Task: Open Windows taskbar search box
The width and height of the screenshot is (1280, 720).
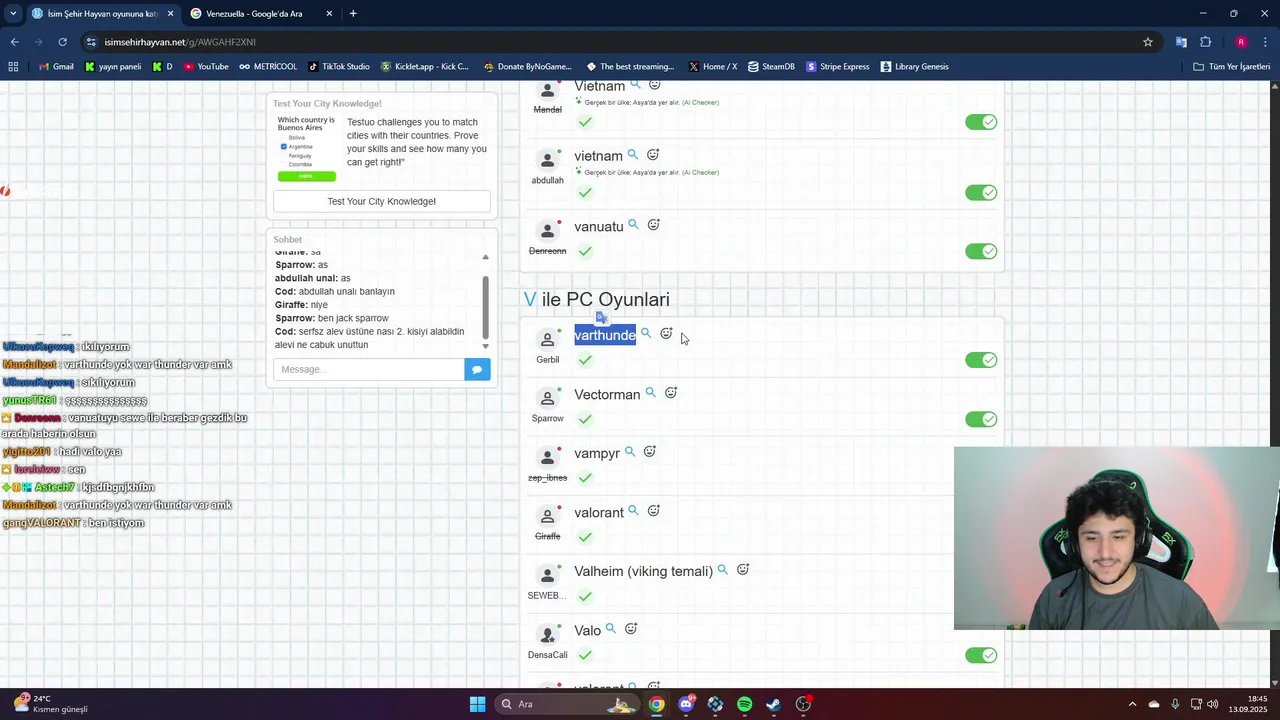Action: (x=568, y=704)
